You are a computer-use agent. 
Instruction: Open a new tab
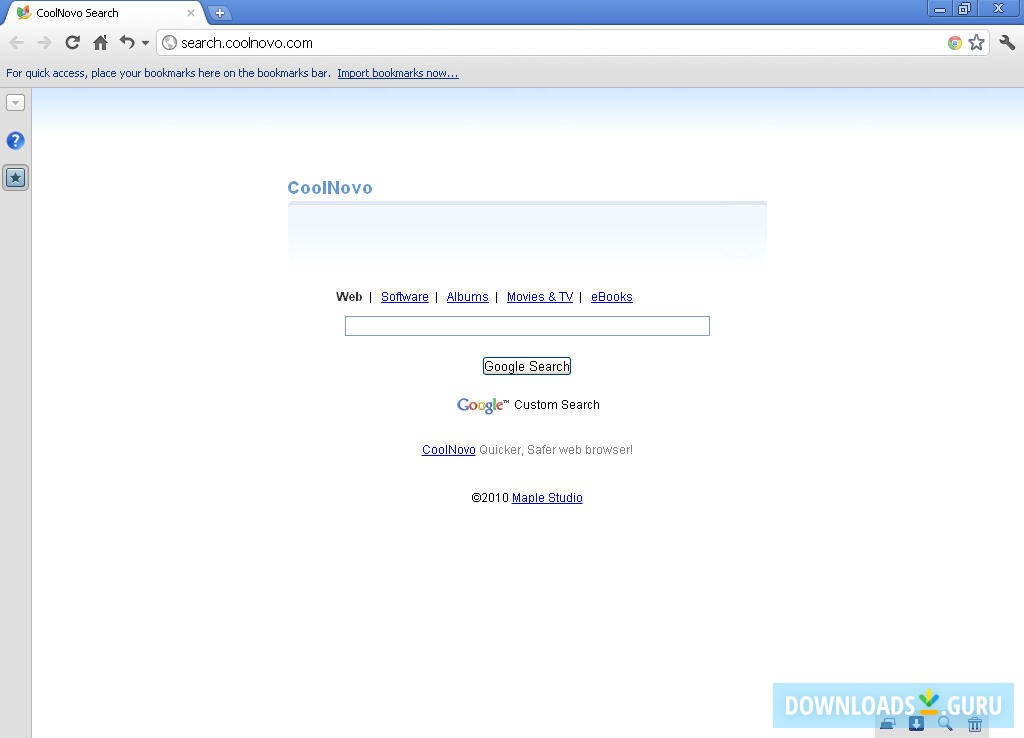click(220, 13)
